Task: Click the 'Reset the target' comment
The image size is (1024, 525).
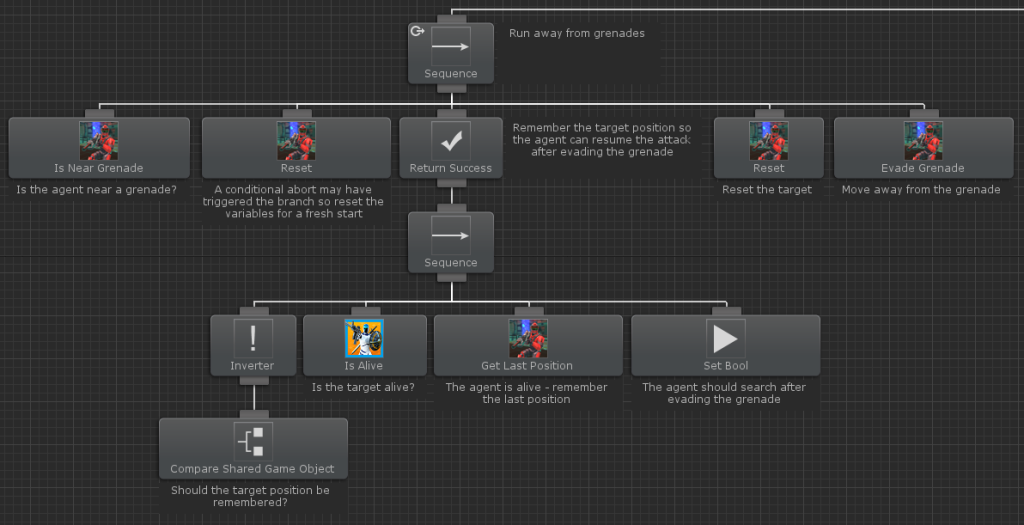Action: 767,189
